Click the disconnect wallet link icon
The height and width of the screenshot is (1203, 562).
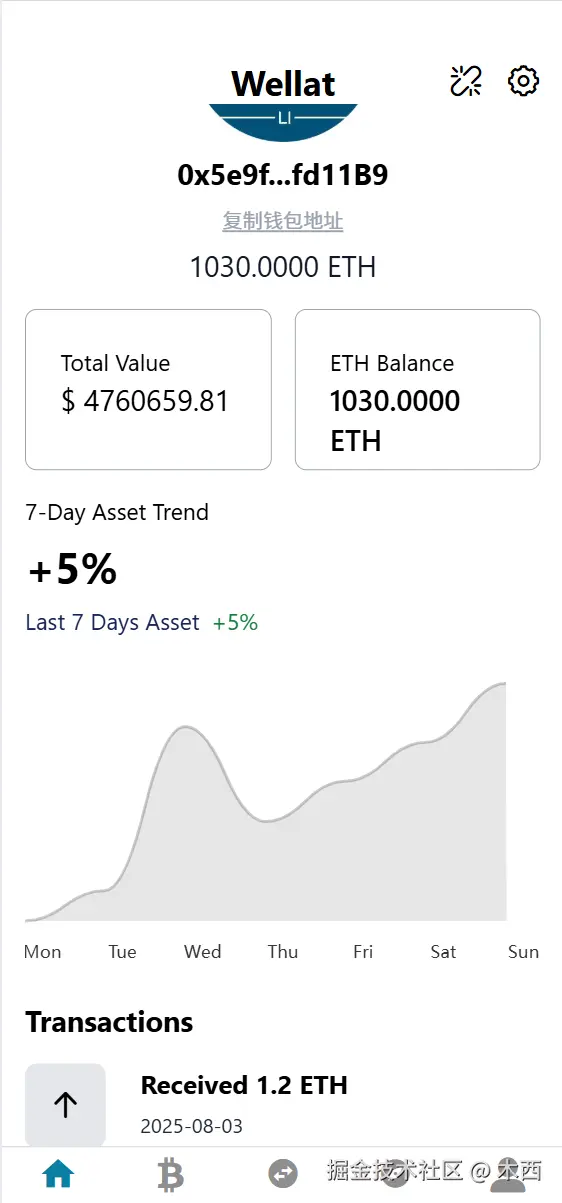tap(466, 81)
